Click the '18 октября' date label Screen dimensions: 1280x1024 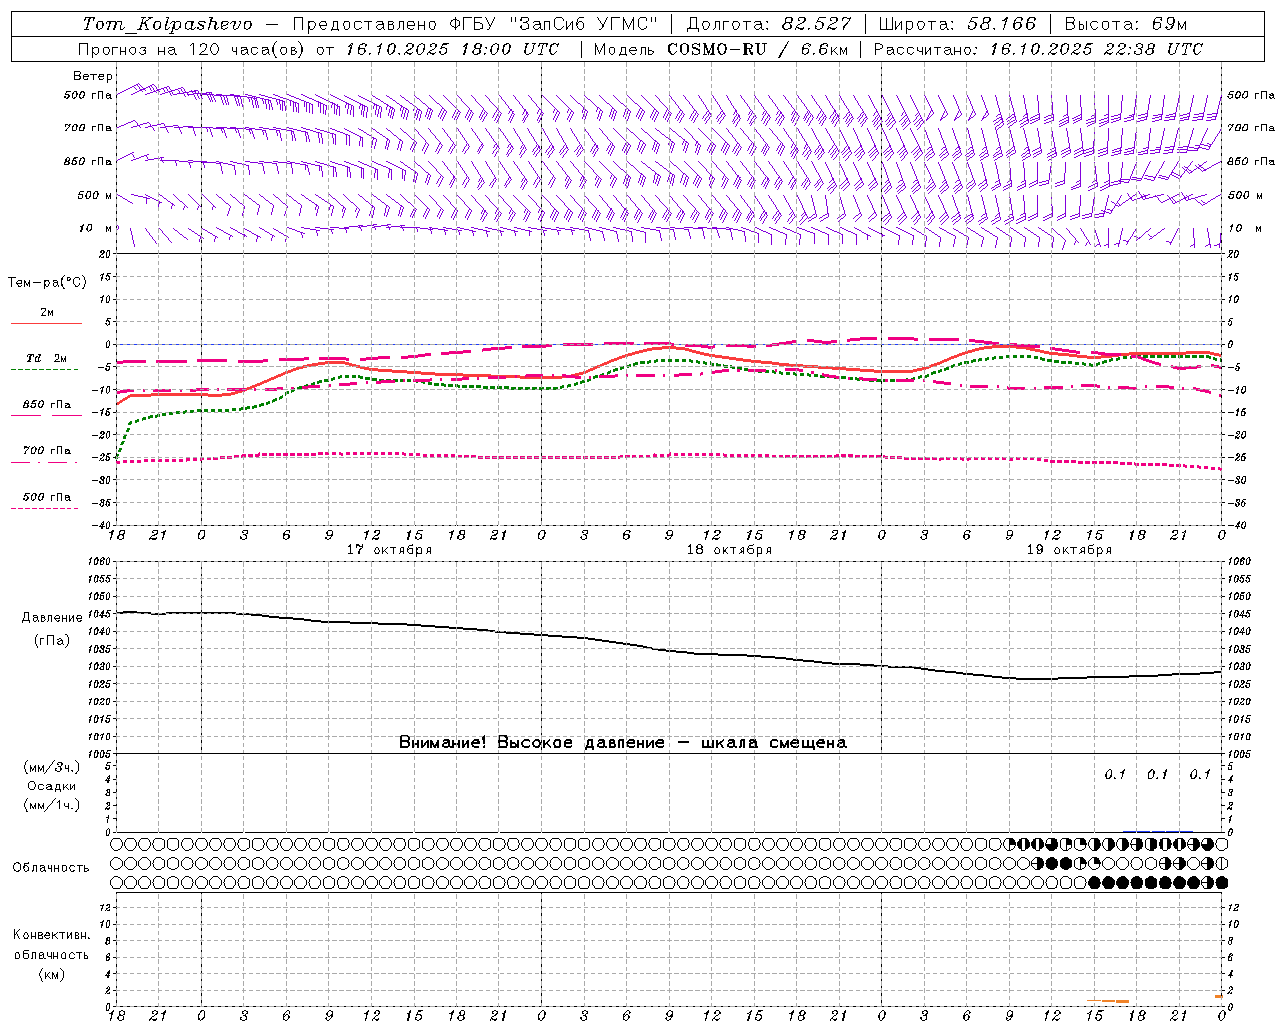(x=729, y=550)
